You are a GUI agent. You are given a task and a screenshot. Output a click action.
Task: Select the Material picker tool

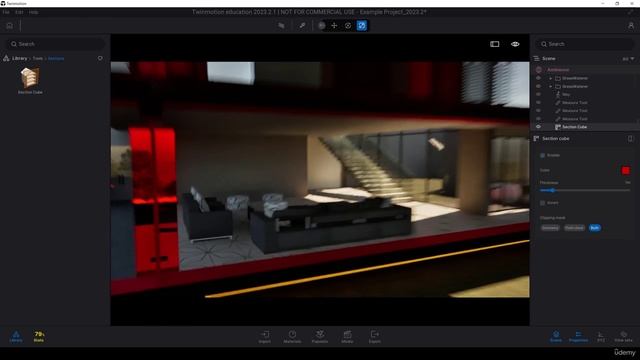(x=281, y=26)
